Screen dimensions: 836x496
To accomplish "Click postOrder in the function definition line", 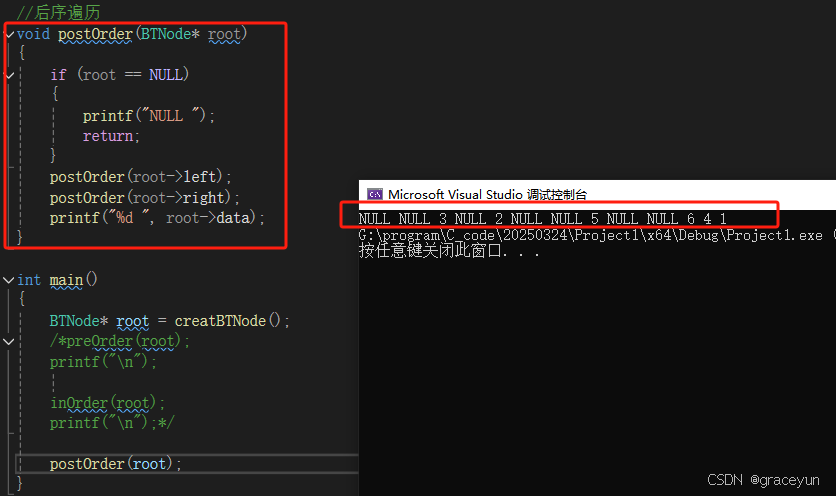I will coord(95,34).
